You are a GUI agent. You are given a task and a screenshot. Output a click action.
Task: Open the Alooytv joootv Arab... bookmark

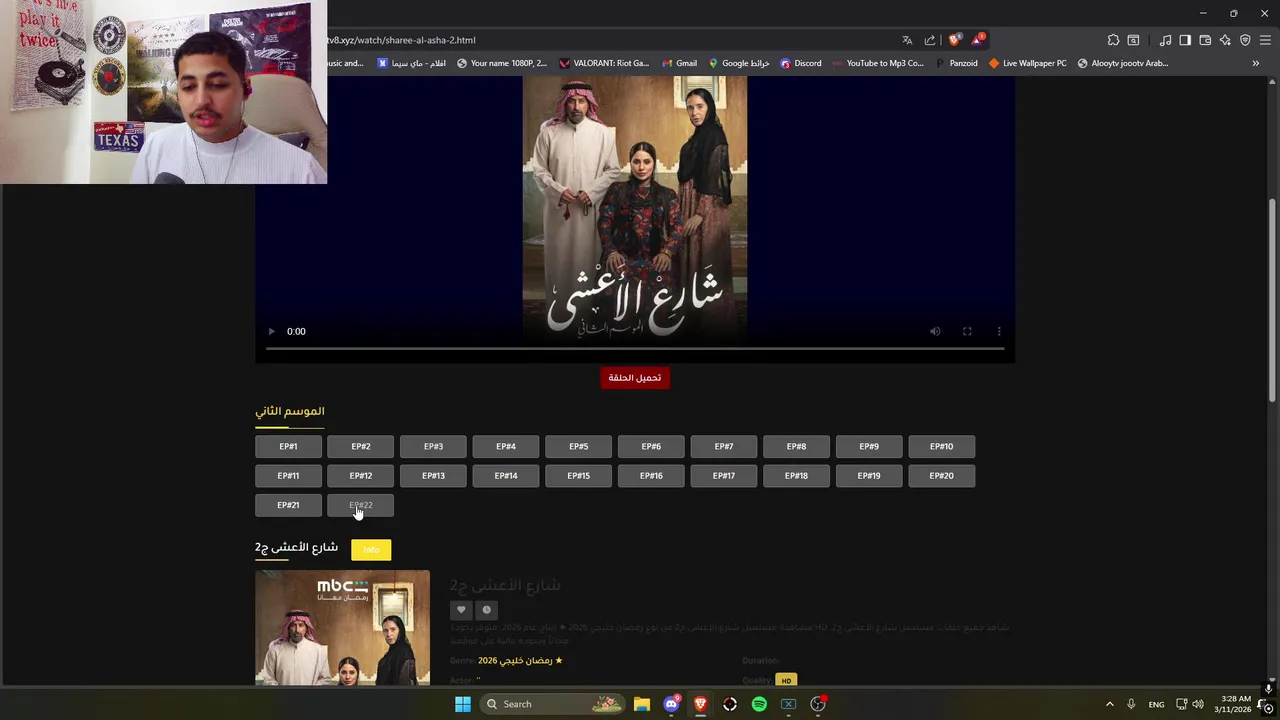(1122, 63)
